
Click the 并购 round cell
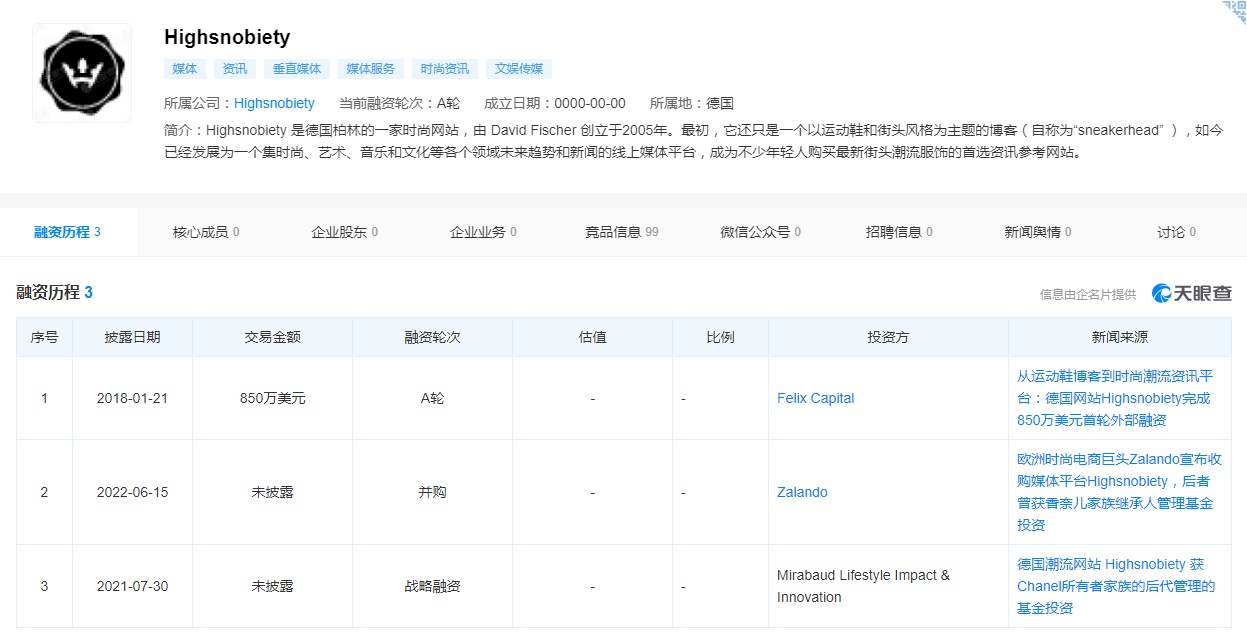click(x=432, y=492)
